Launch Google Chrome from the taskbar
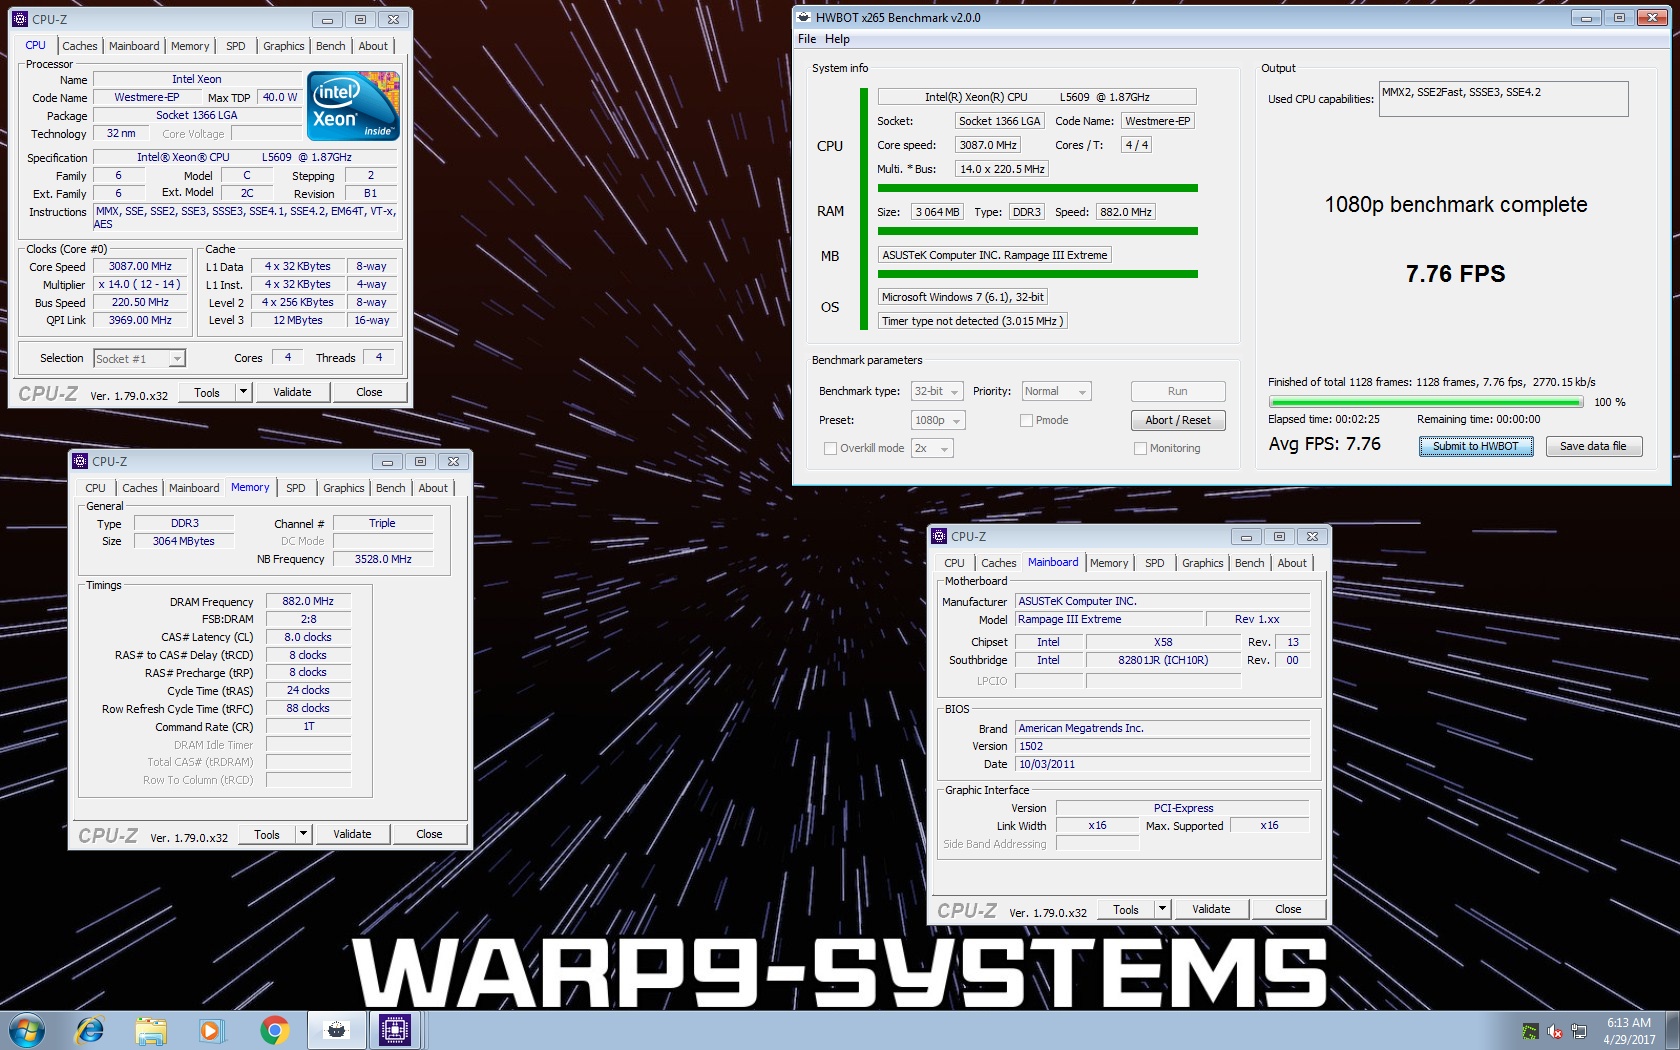This screenshot has width=1680, height=1050. point(274,1030)
